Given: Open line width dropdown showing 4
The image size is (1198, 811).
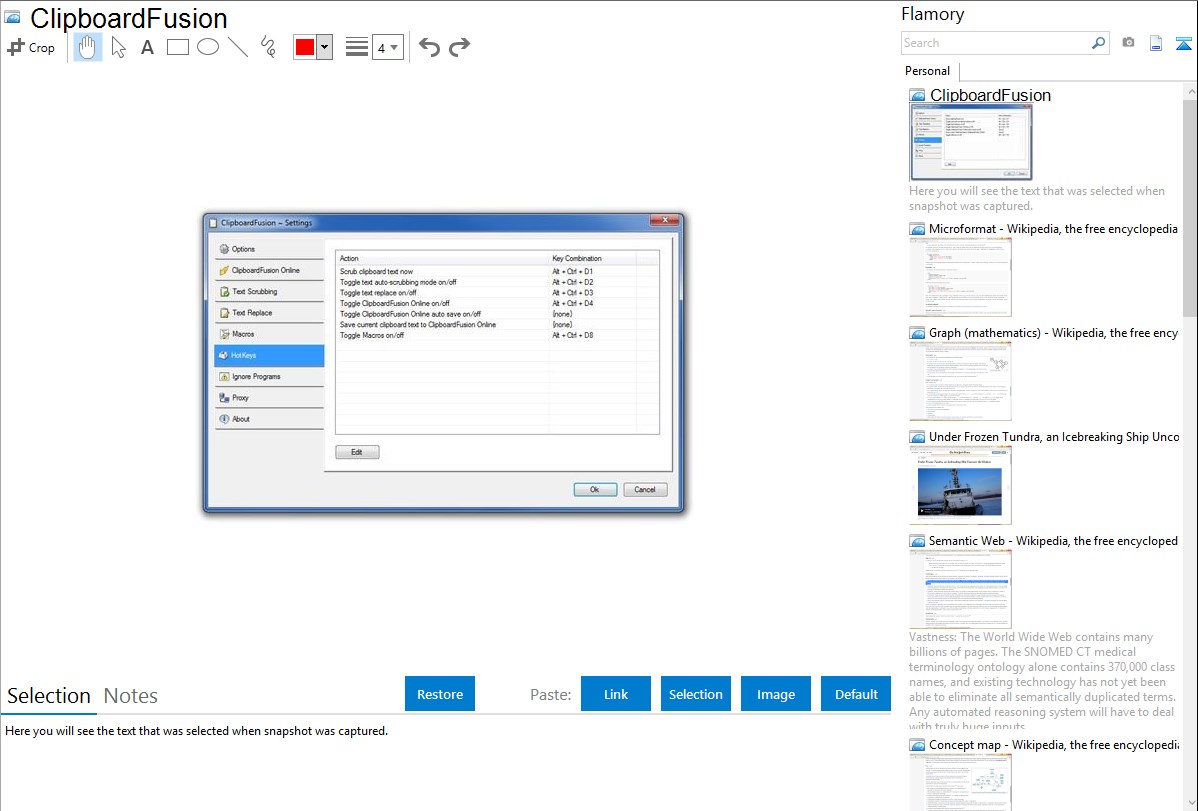Looking at the screenshot, I should pyautogui.click(x=387, y=47).
